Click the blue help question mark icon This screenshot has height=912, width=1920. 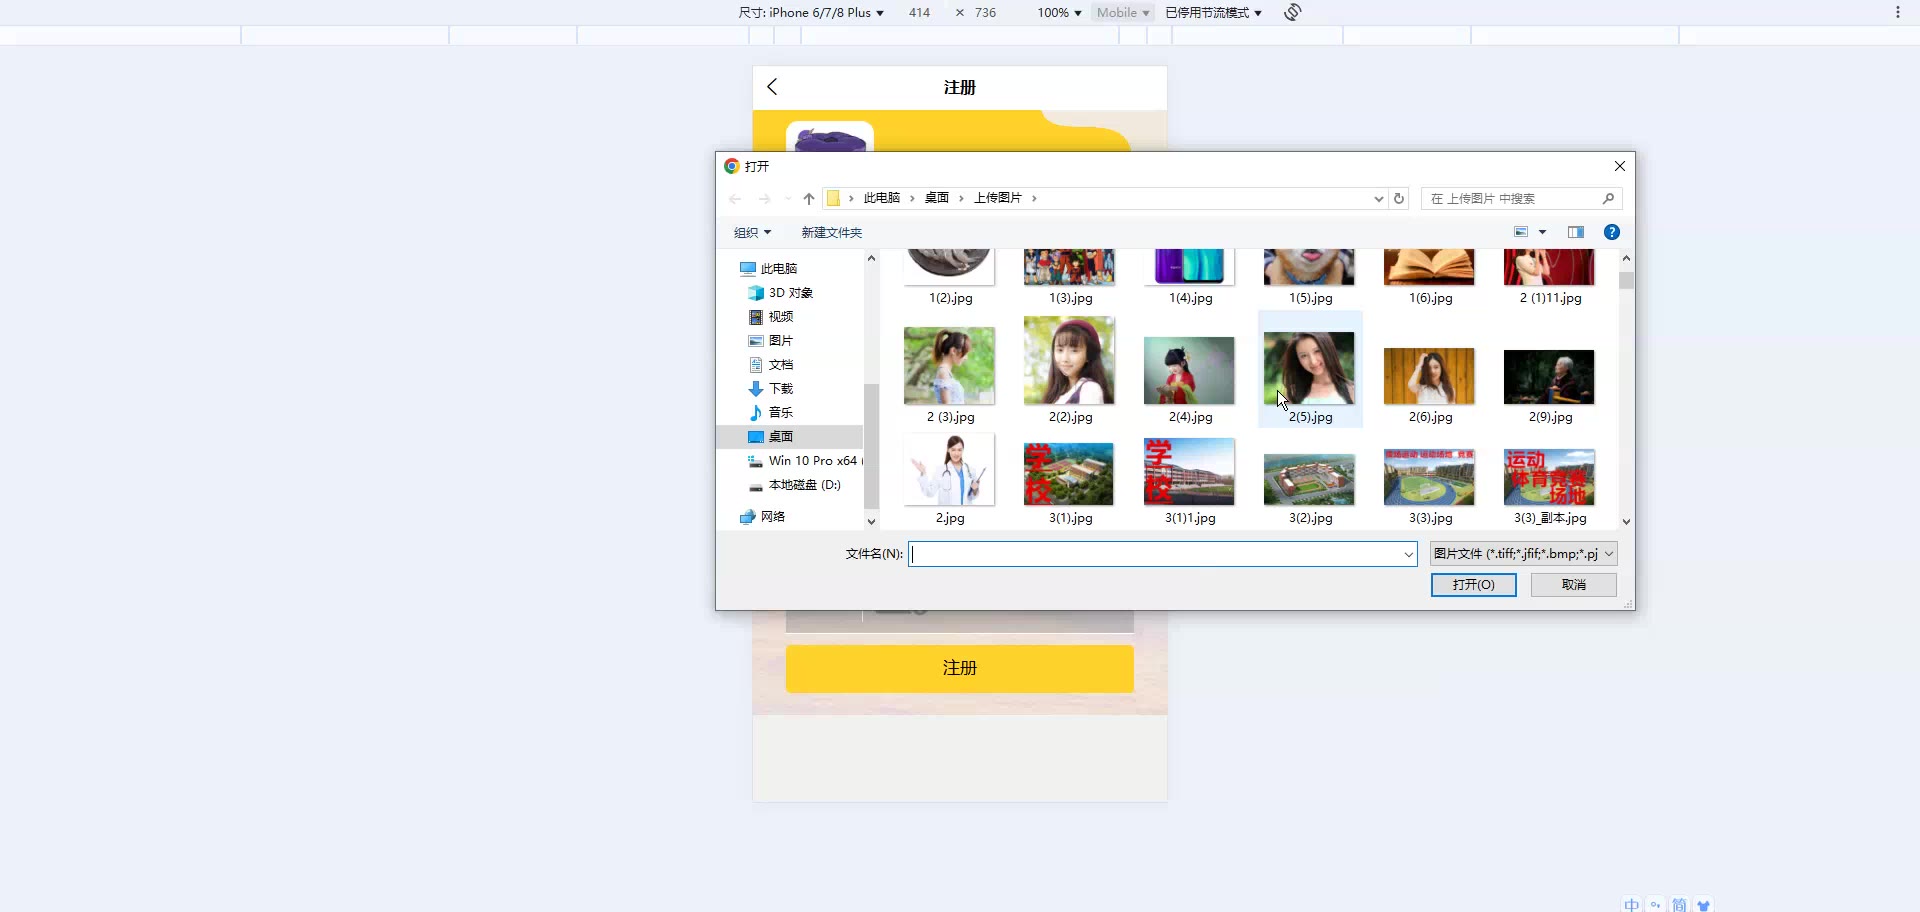[x=1611, y=232]
